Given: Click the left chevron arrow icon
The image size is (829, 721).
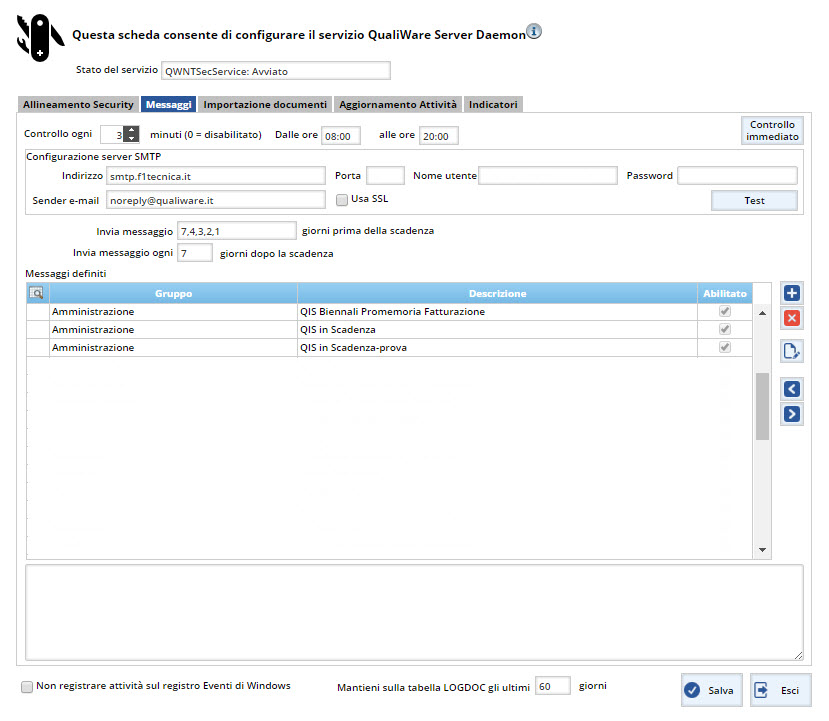Looking at the screenshot, I should tap(792, 389).
